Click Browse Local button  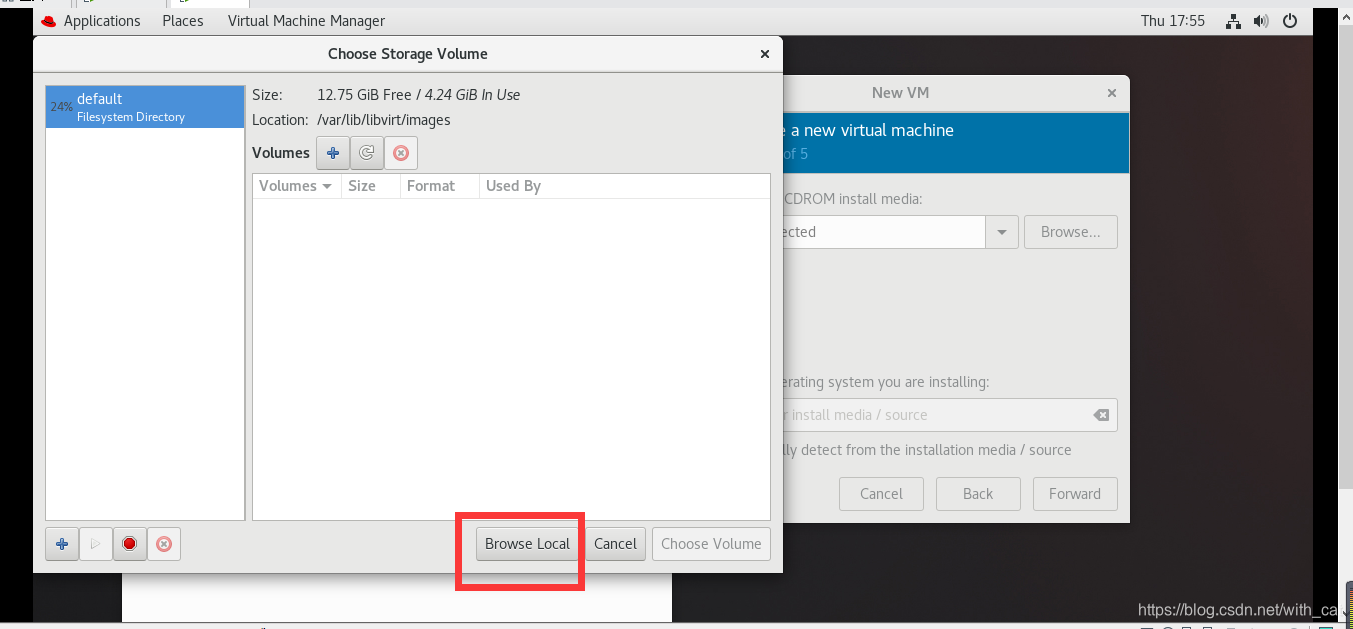[527, 544]
